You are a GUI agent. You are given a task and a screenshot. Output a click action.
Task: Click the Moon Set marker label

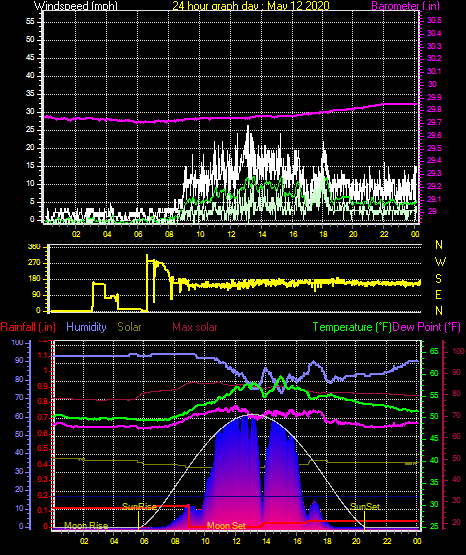click(226, 526)
